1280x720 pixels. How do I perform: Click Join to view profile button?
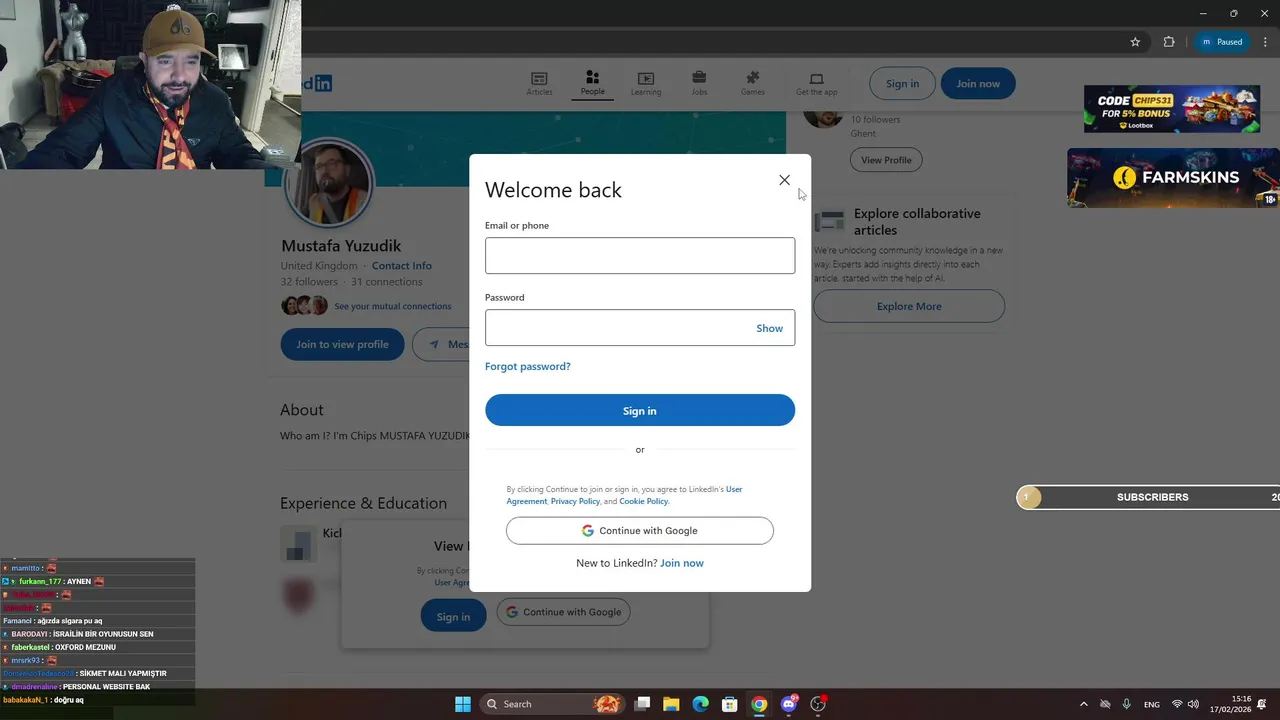(x=342, y=344)
